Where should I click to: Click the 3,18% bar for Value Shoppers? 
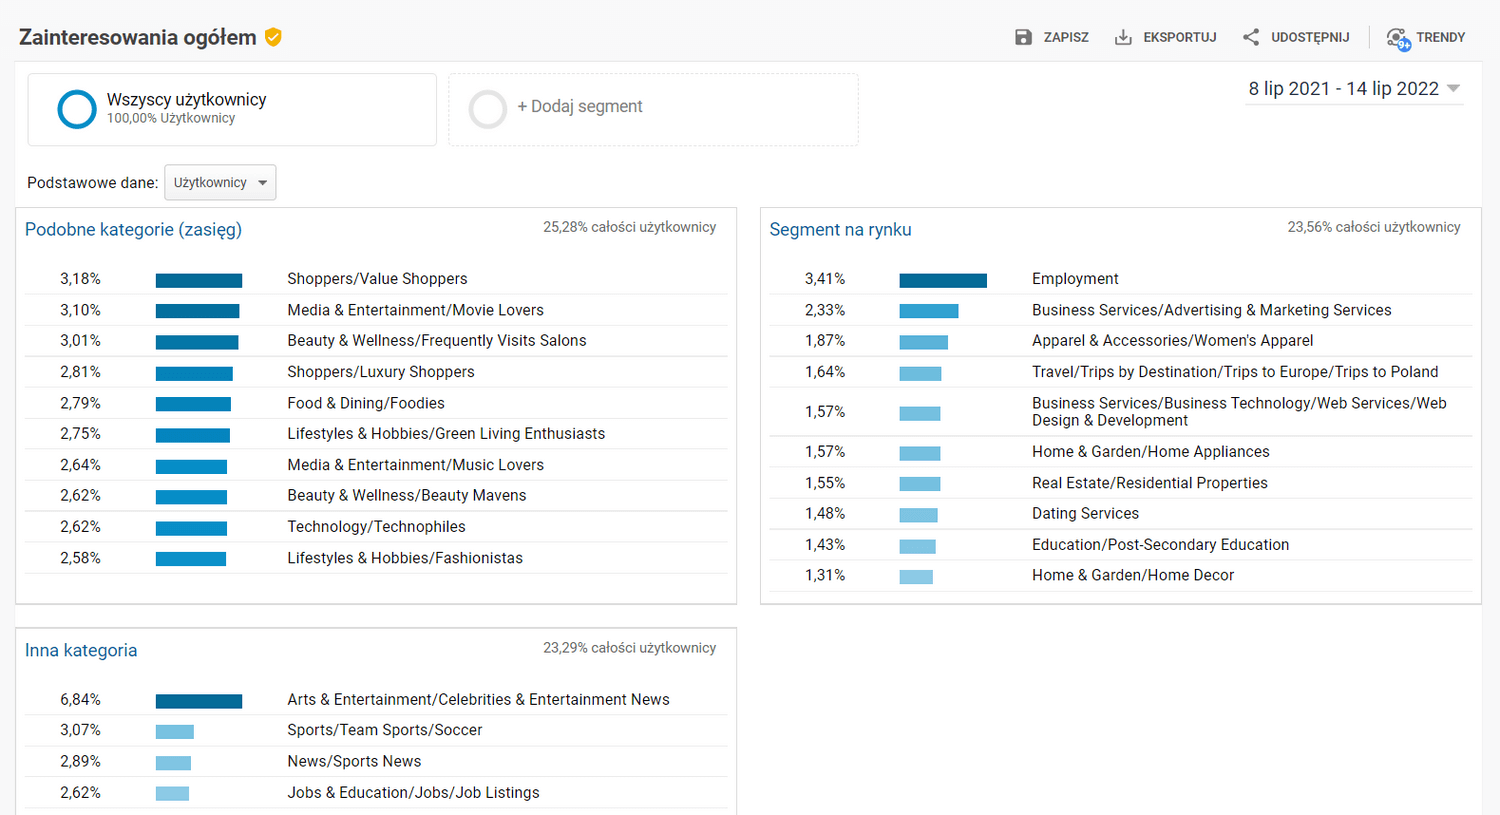coord(199,281)
